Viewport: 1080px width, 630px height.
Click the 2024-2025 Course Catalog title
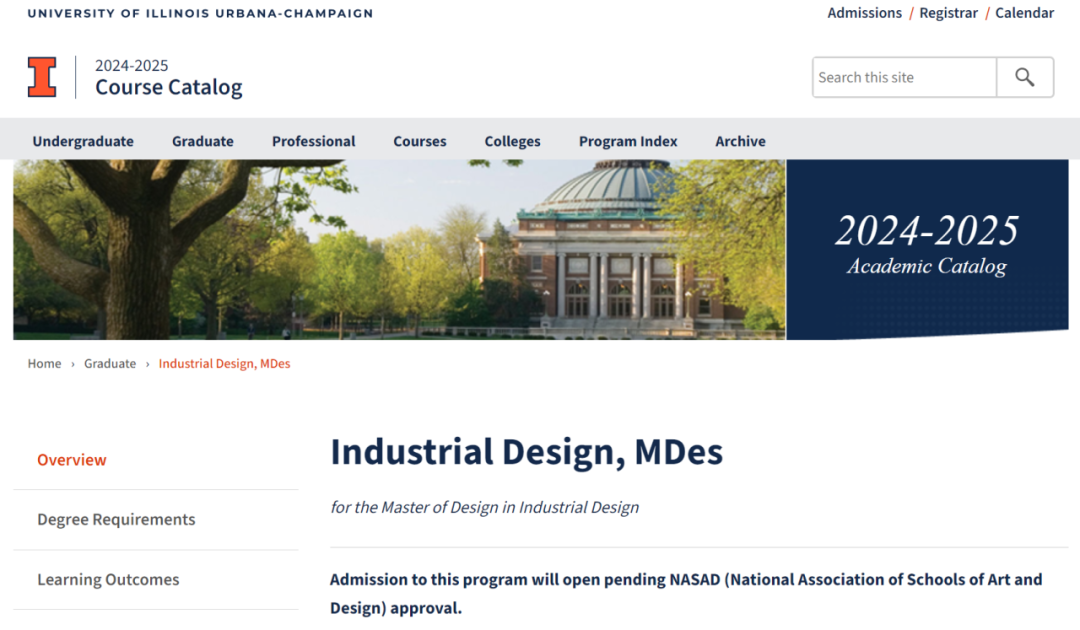click(169, 77)
